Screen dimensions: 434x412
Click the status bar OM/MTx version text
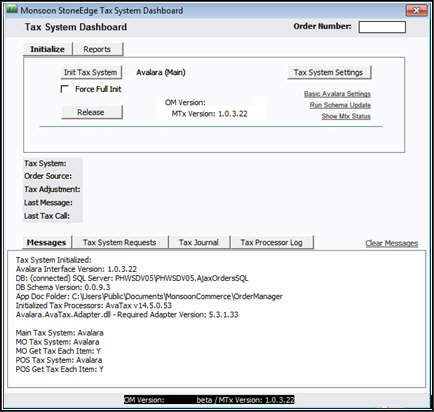pos(209,400)
